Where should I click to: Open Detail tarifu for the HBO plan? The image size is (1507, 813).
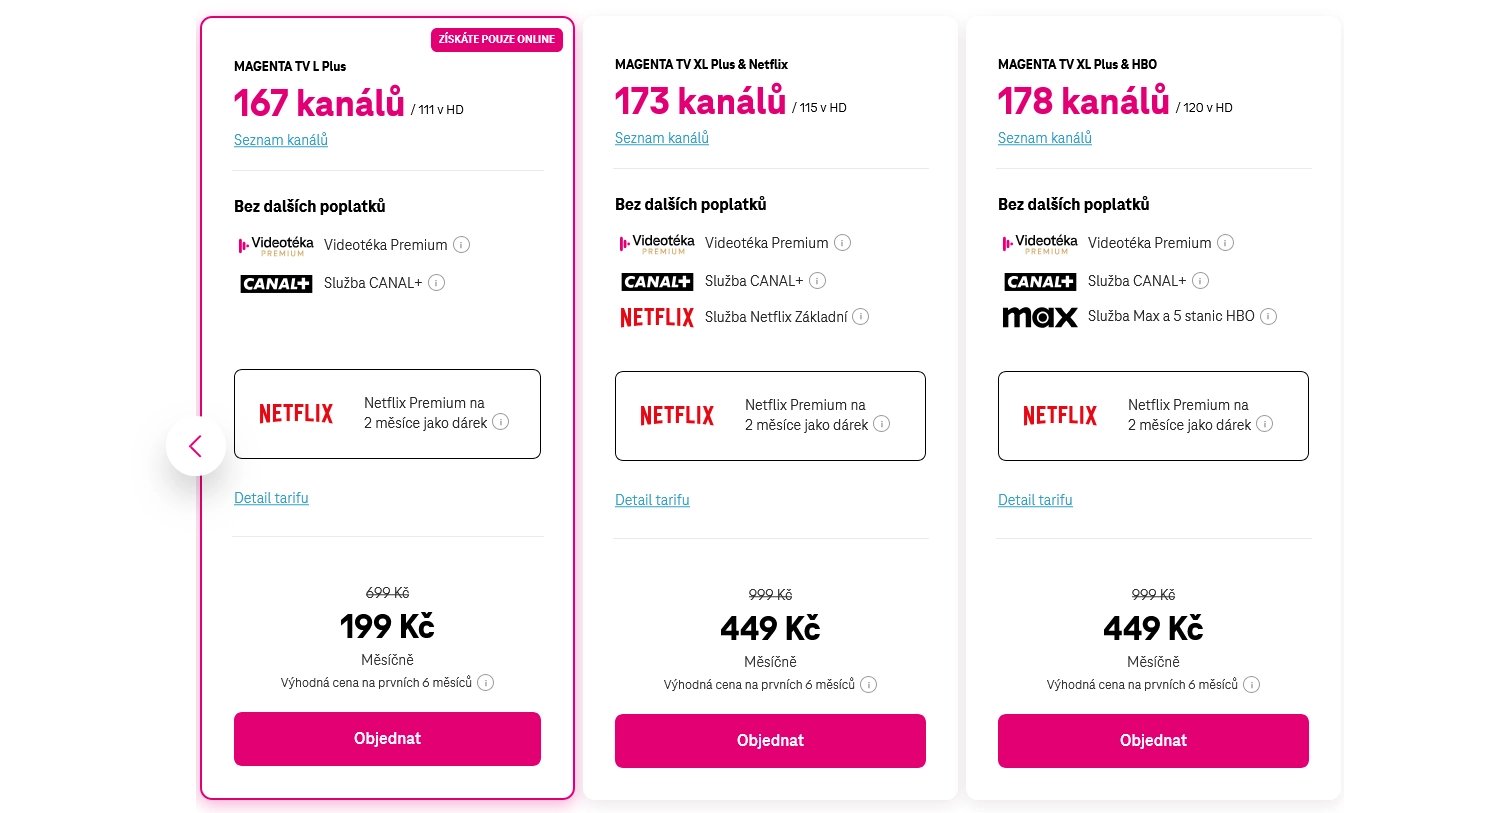(x=1035, y=500)
